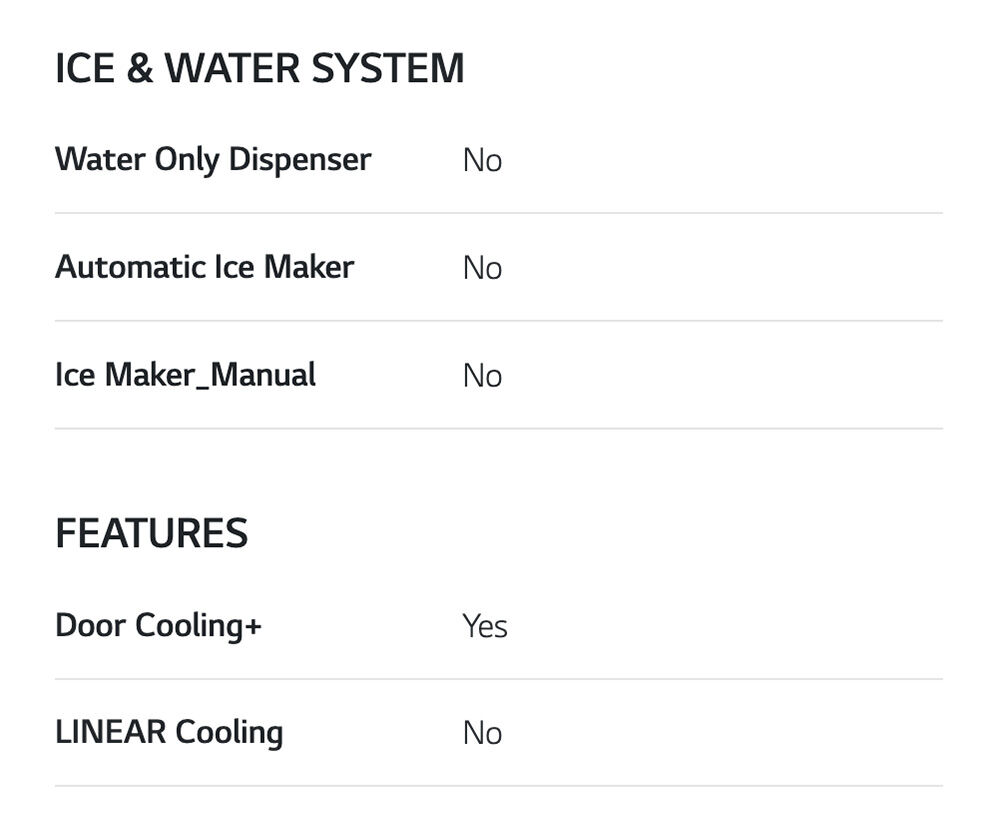Click the No value for Water Only Dispenser
Screen dimensions: 1000x822
(x=482, y=161)
